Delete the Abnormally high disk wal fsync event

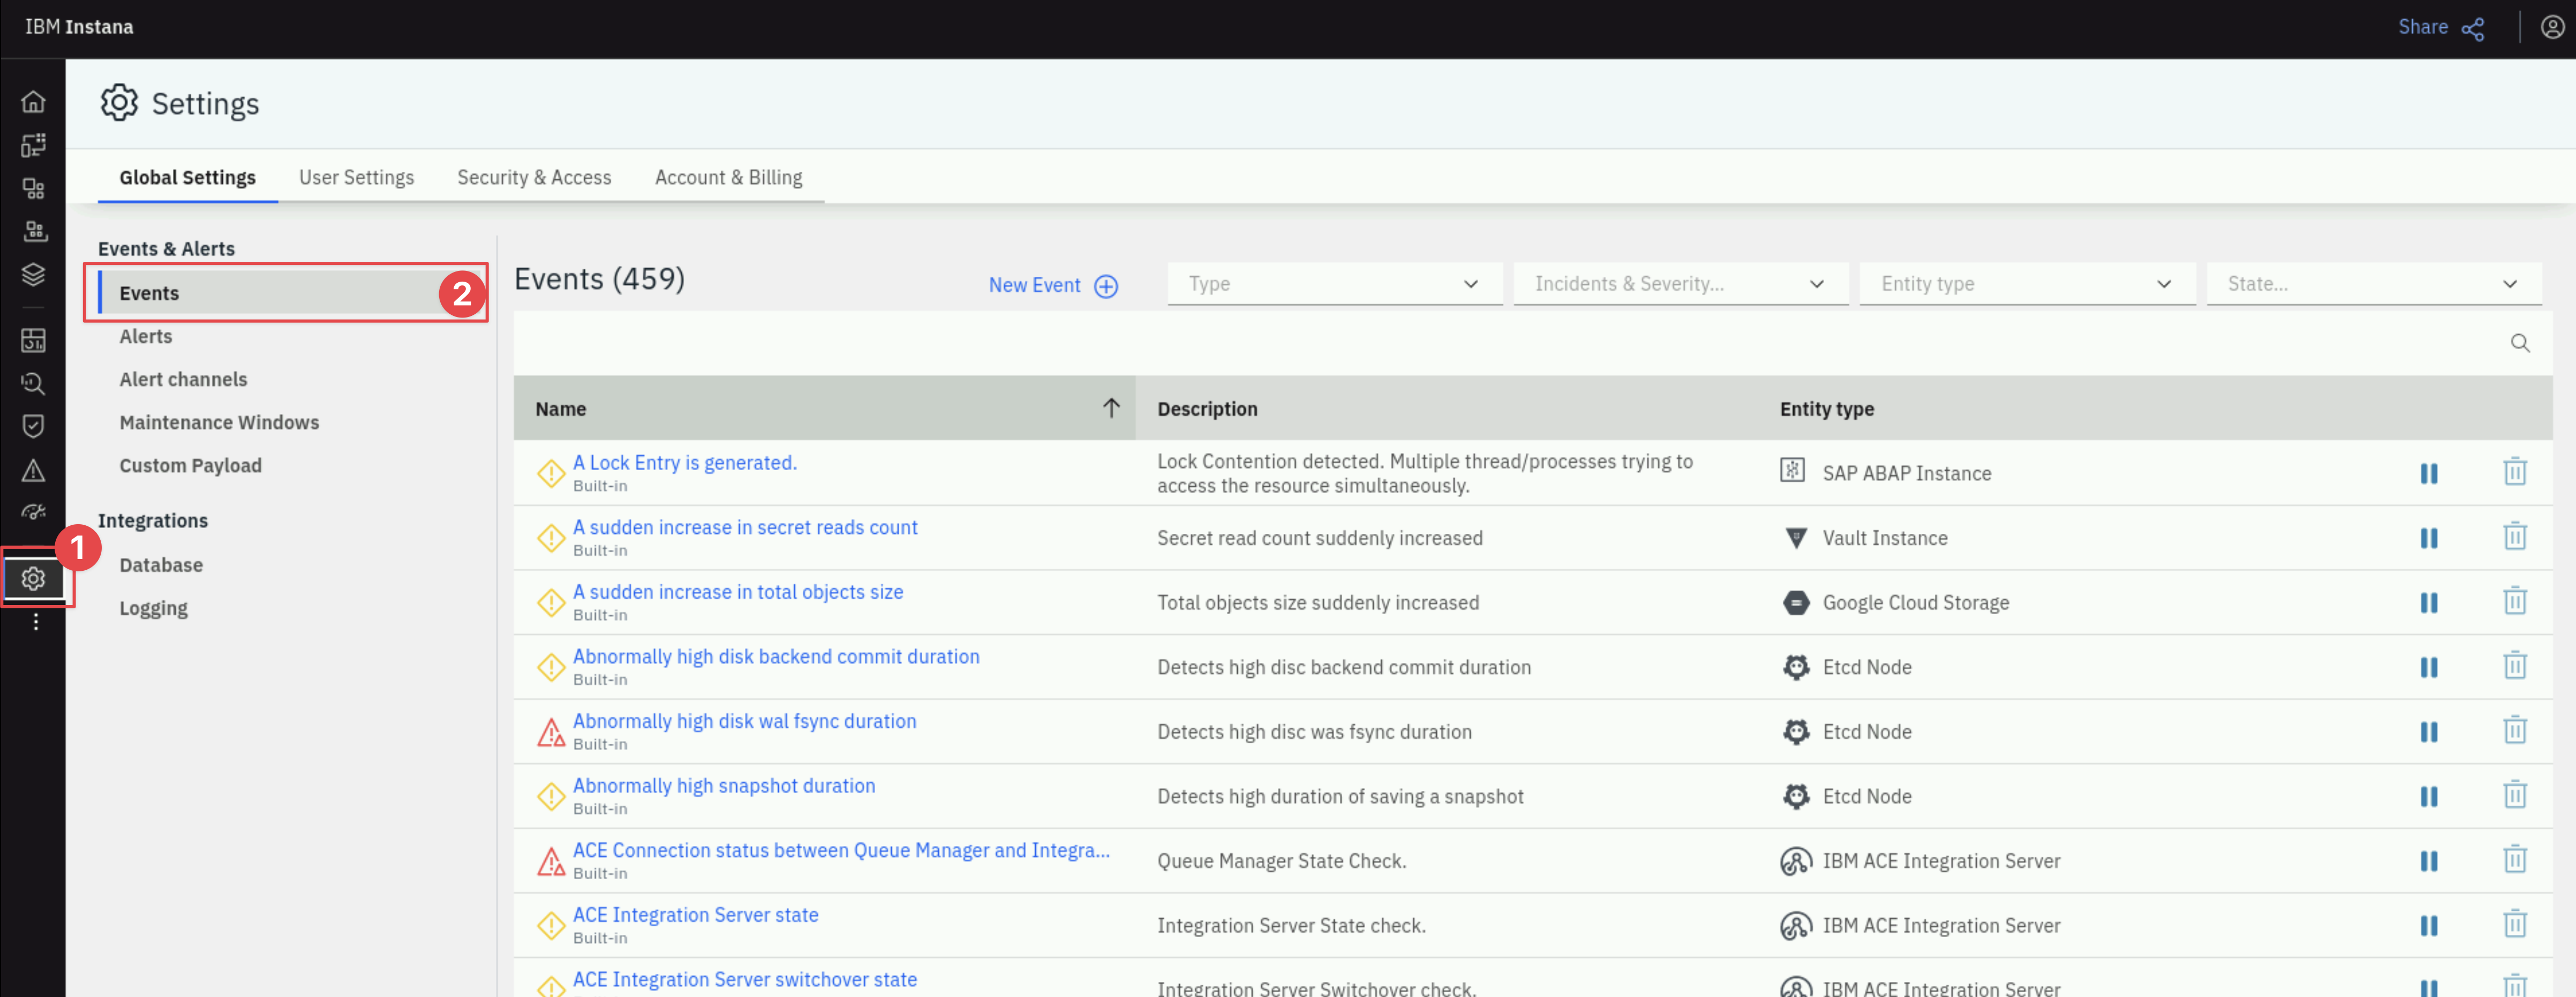2514,731
